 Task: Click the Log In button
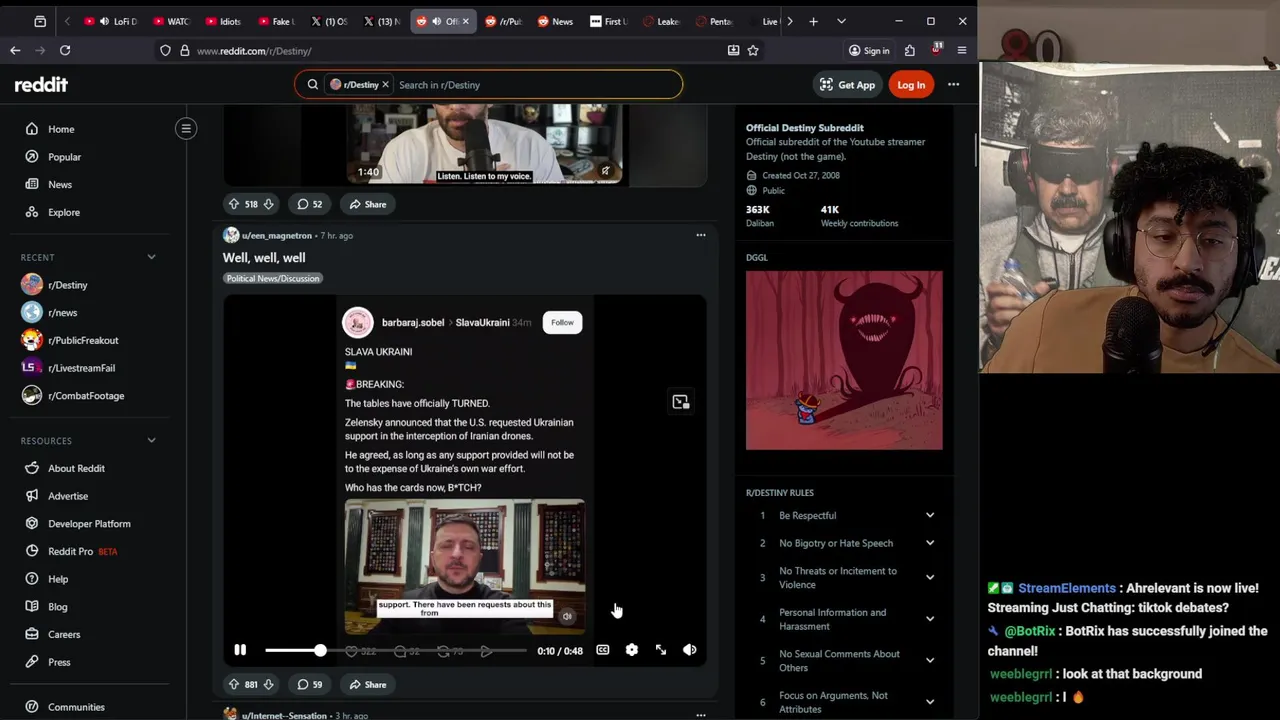click(911, 85)
